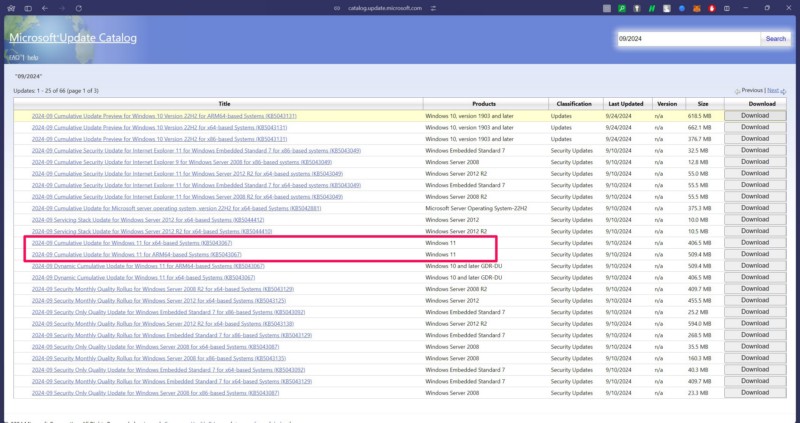Reload the page with the refresh icon
This screenshot has width=800, height=423.
point(76,9)
